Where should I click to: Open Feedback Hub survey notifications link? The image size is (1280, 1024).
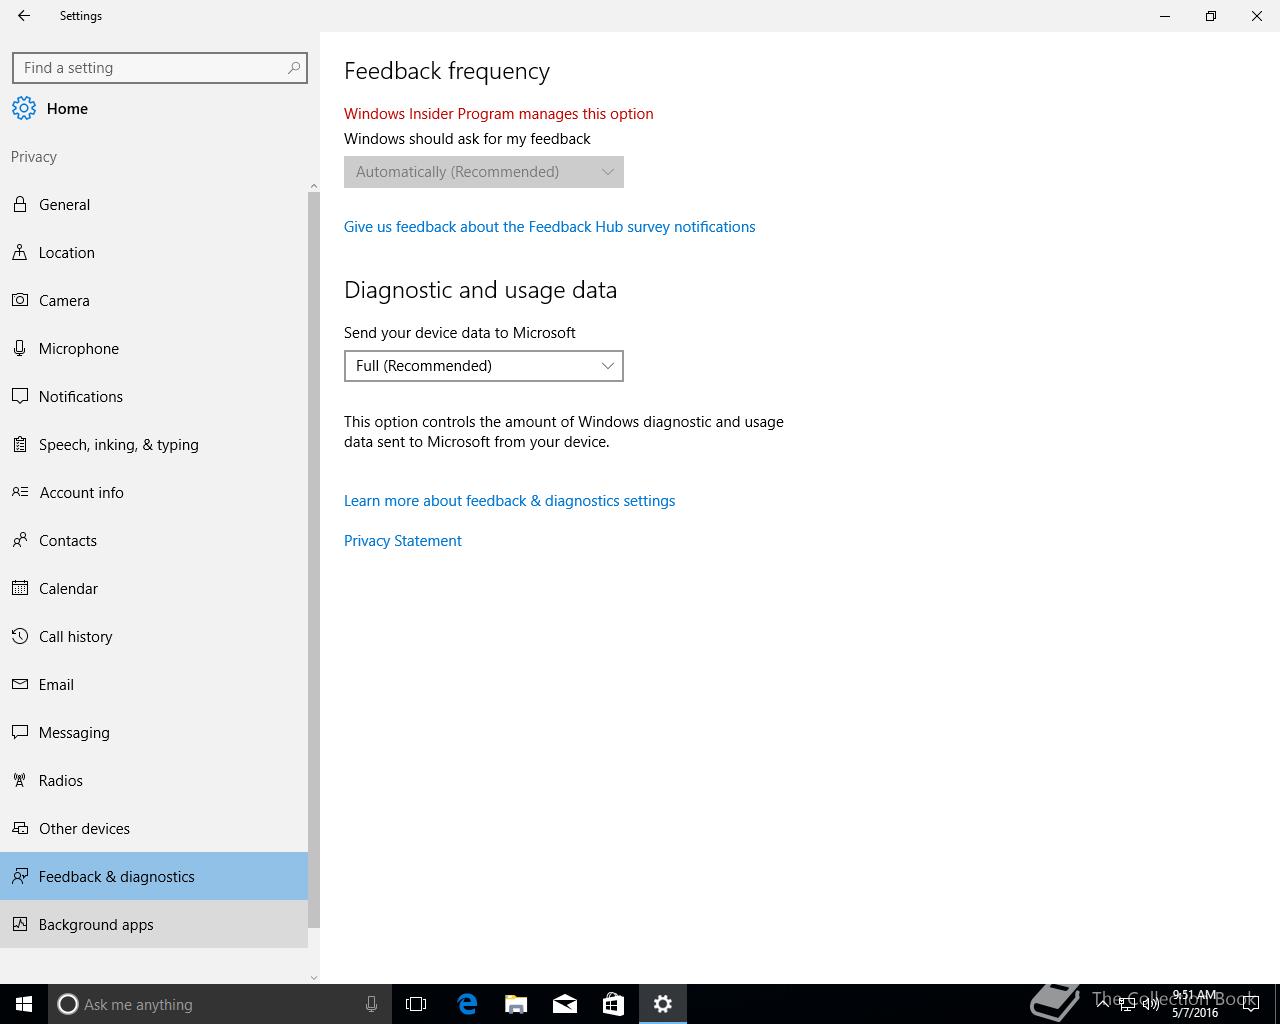tap(550, 227)
